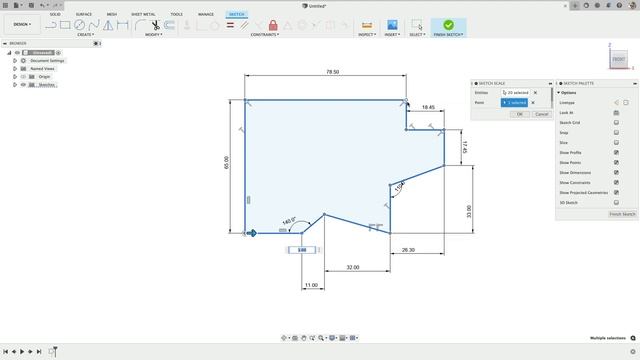
Task: Uncheck the Show Profile checkbox
Action: [616, 152]
